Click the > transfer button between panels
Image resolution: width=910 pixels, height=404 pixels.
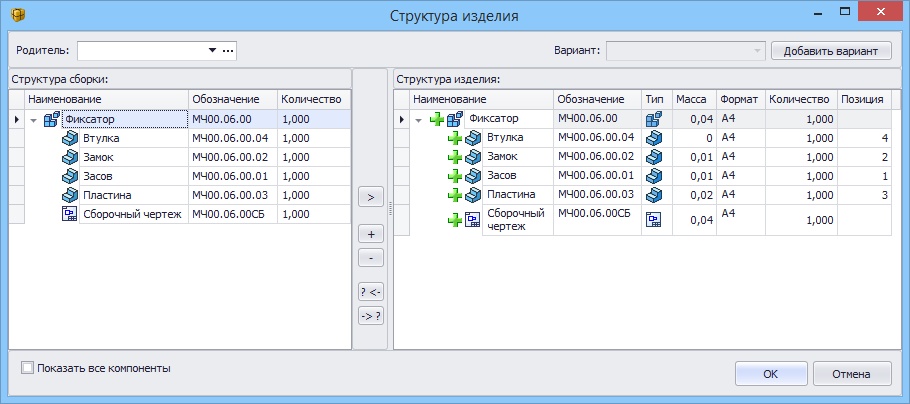[370, 197]
